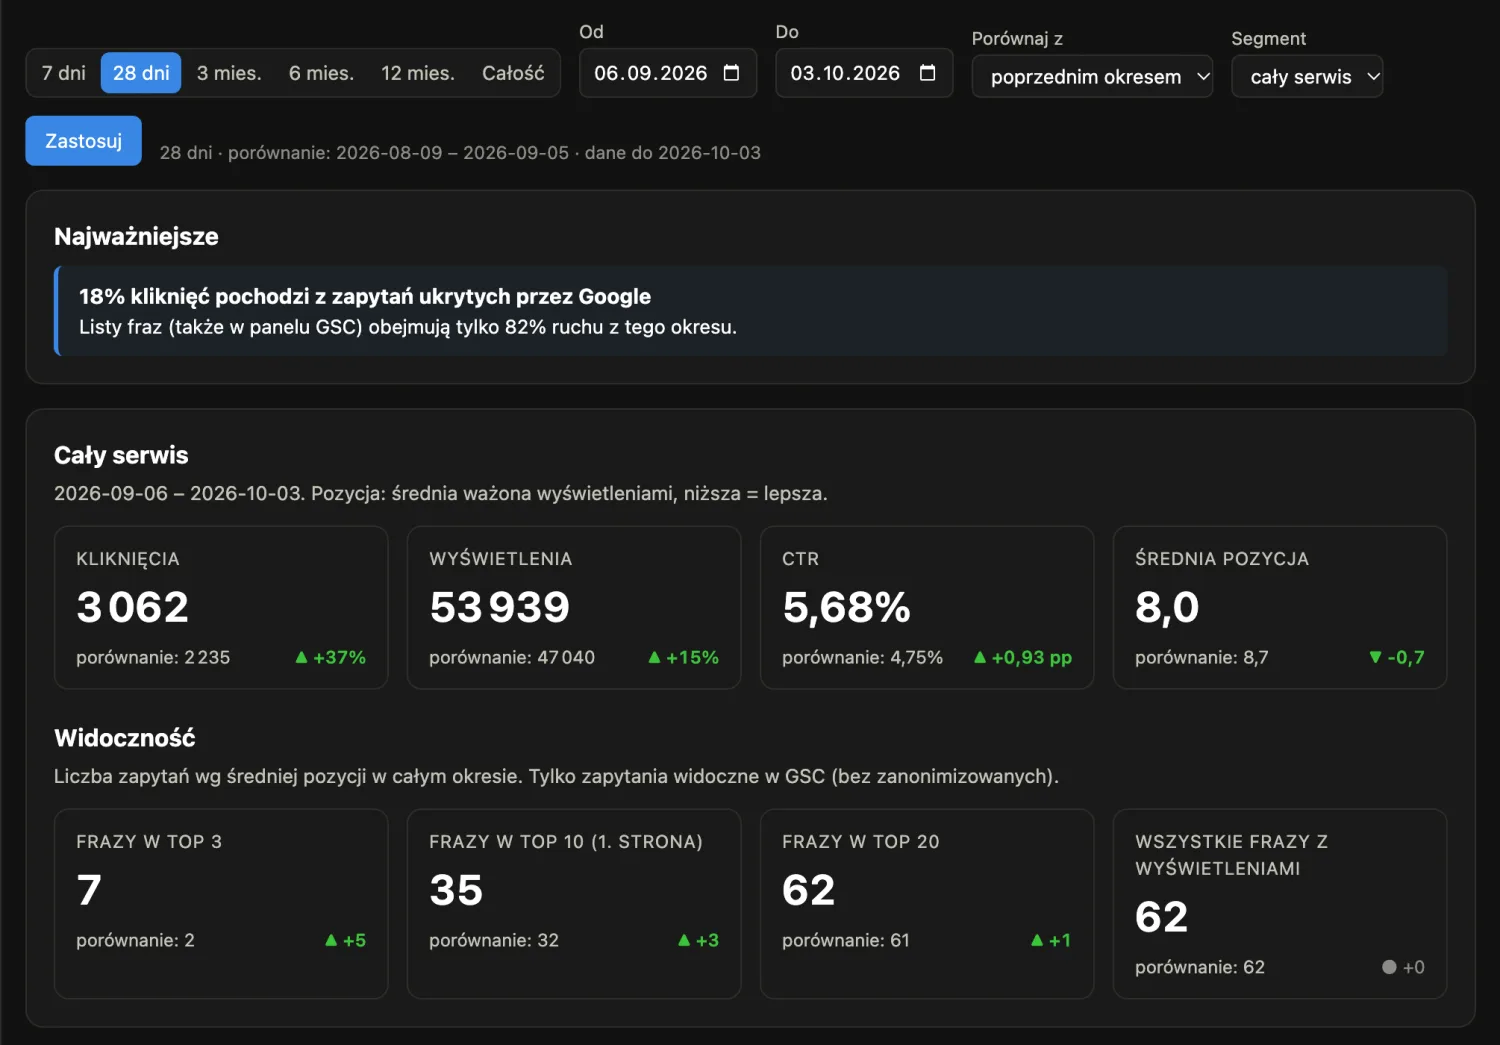Click the Cały serwis section heading
The image size is (1500, 1045).
click(x=121, y=455)
